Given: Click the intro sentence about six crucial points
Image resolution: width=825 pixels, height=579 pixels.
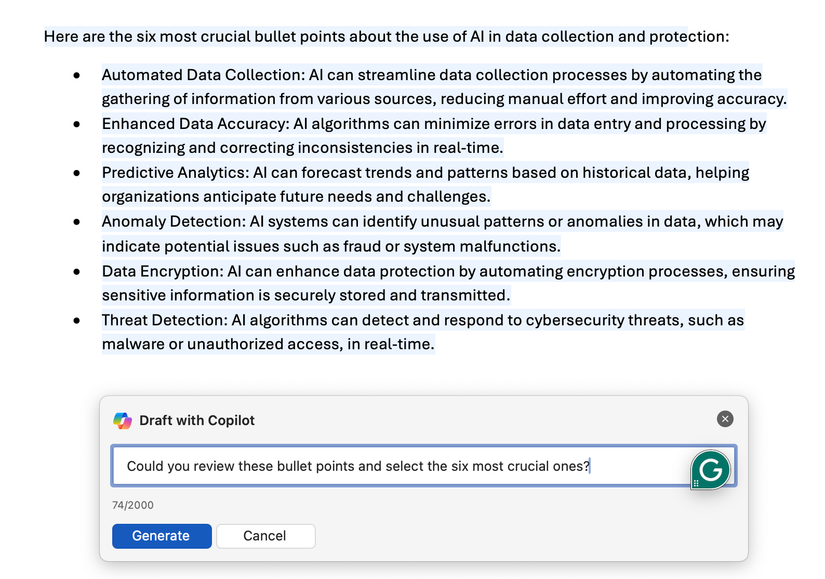Looking at the screenshot, I should tap(386, 37).
